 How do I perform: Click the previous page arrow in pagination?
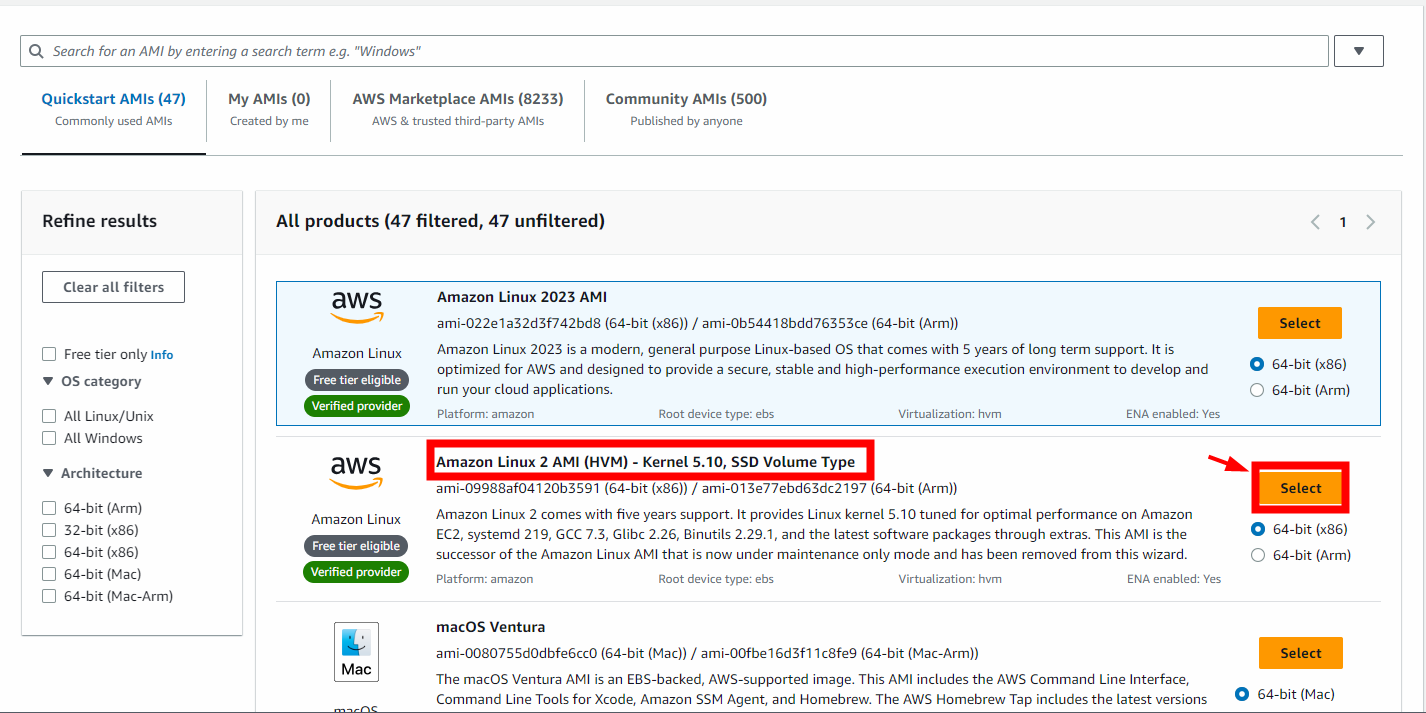click(1315, 221)
